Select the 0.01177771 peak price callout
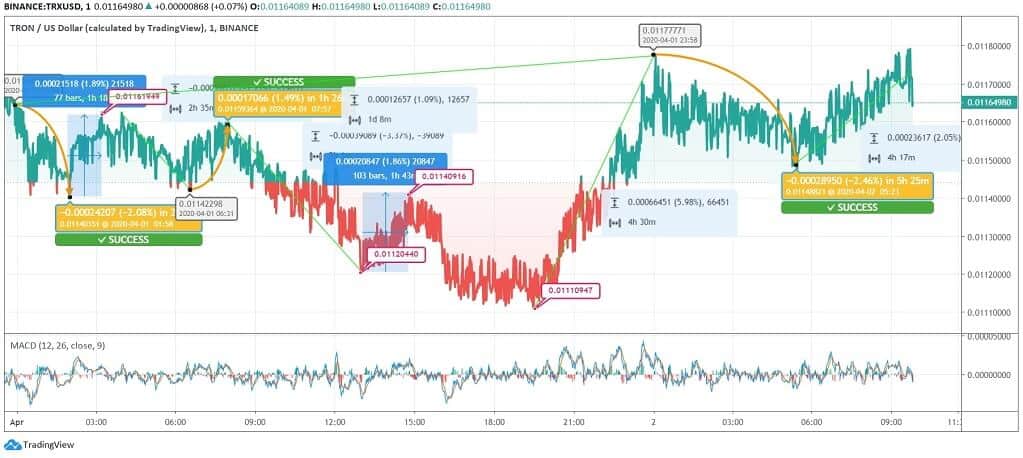1023x458 pixels. click(x=669, y=34)
